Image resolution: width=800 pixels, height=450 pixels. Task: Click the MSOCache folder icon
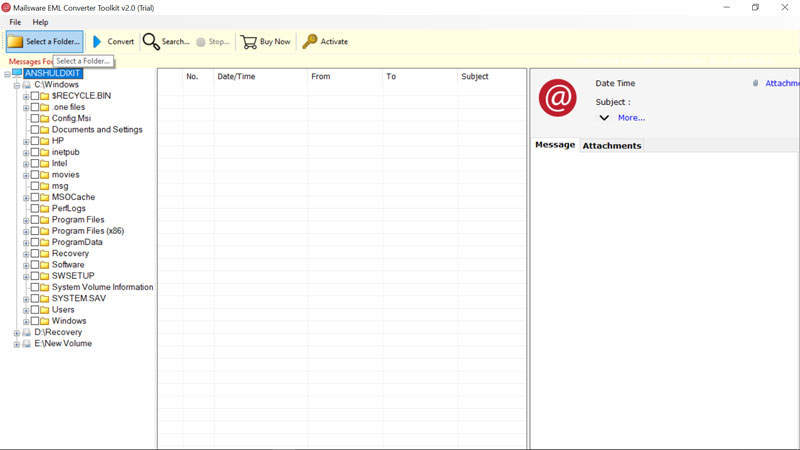(44, 197)
